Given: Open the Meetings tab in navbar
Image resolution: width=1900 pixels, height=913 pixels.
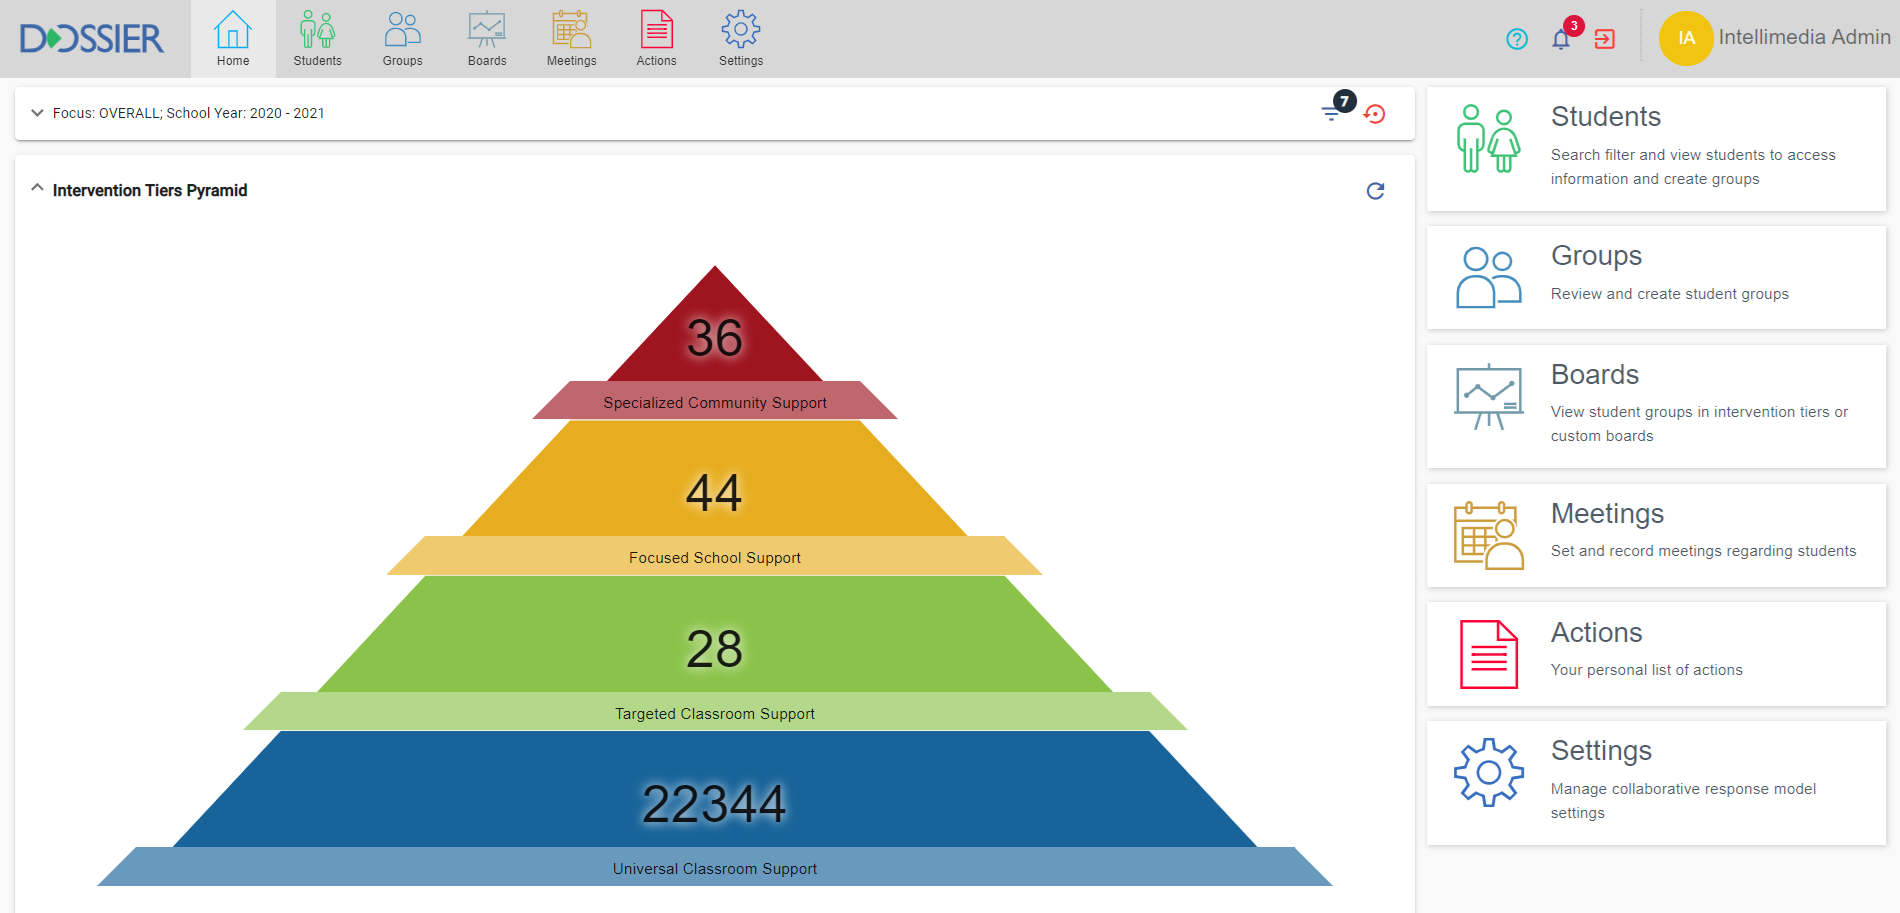Looking at the screenshot, I should coord(571,39).
